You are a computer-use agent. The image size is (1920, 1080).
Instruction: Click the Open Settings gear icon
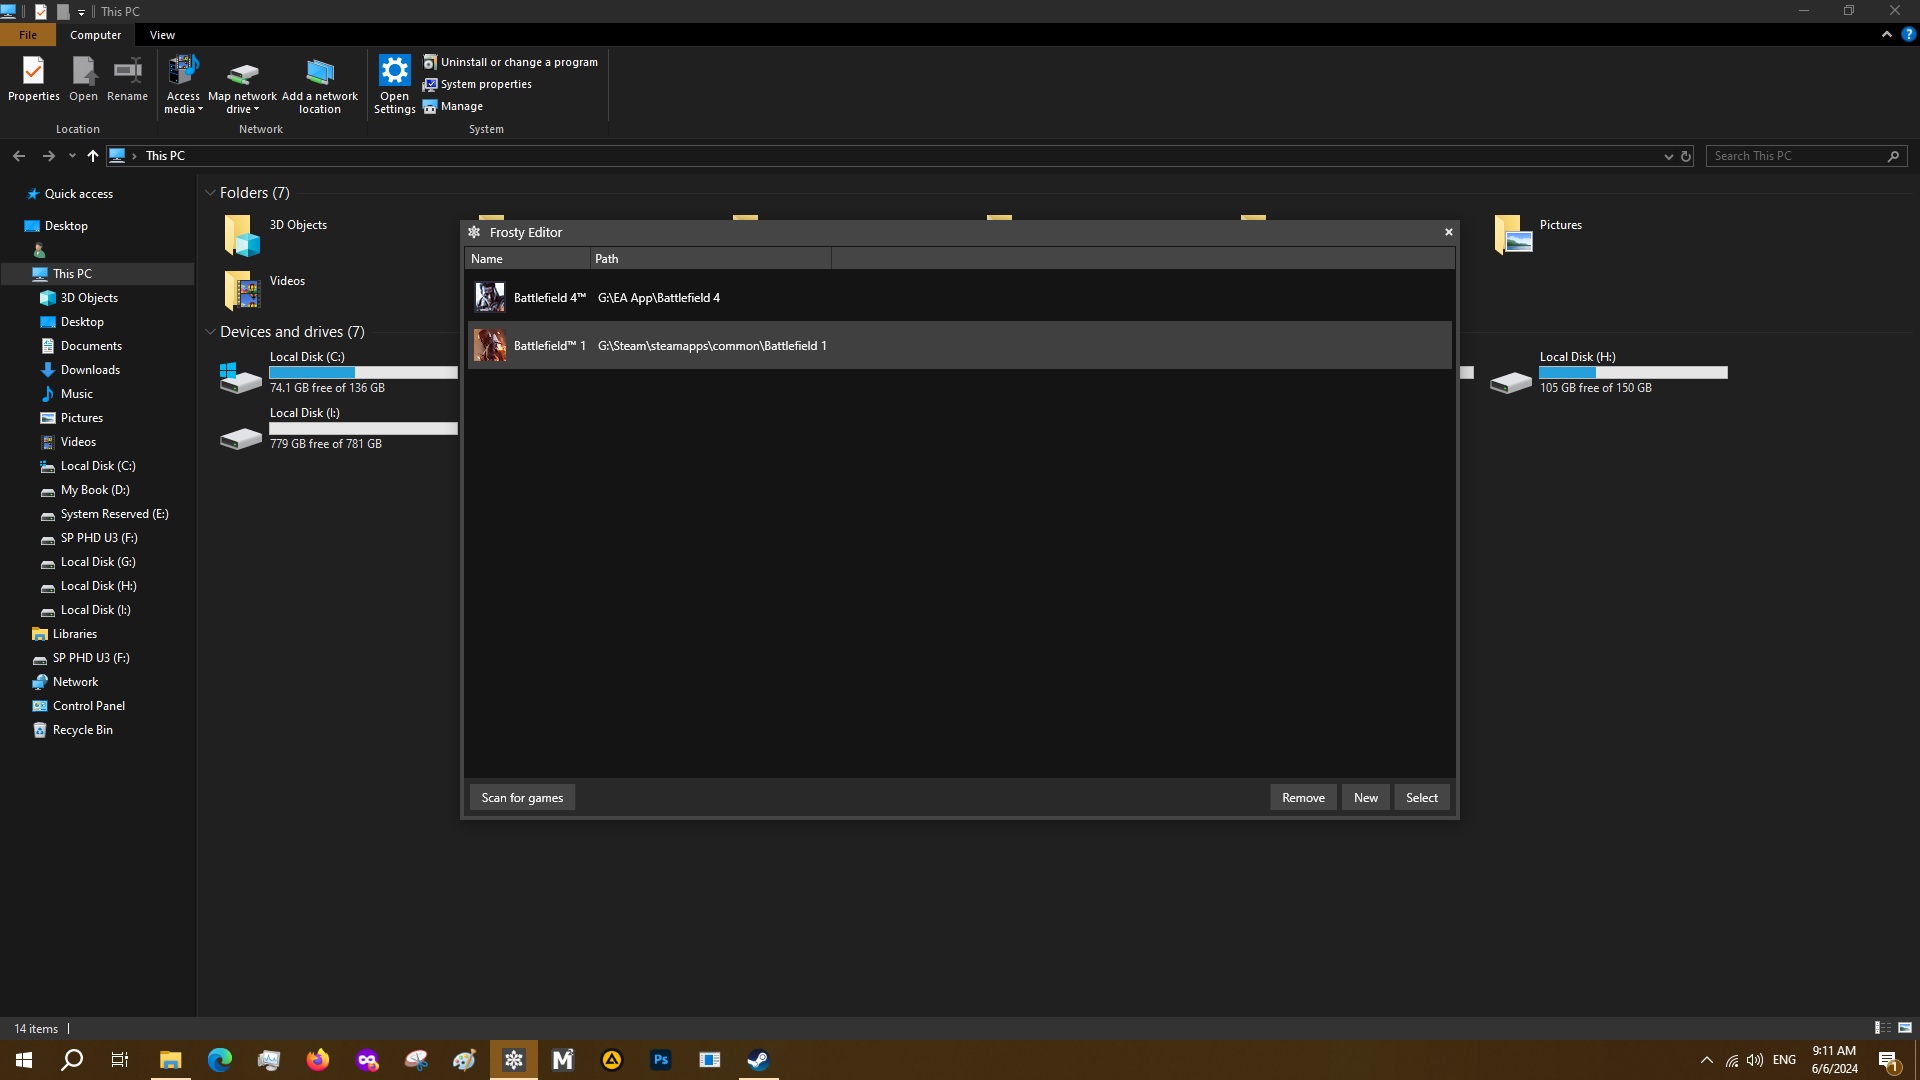click(x=394, y=71)
